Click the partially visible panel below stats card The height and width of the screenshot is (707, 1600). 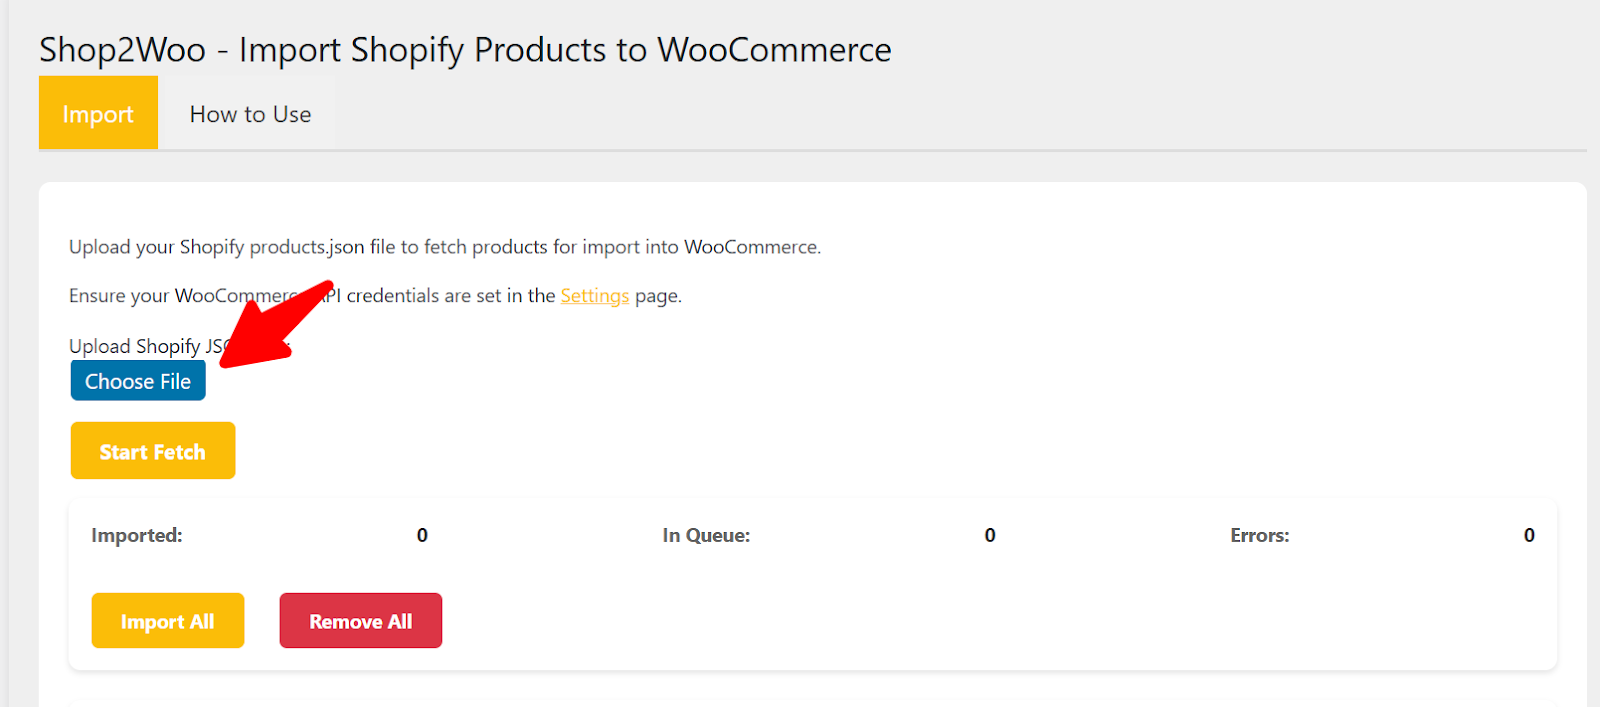point(813,702)
